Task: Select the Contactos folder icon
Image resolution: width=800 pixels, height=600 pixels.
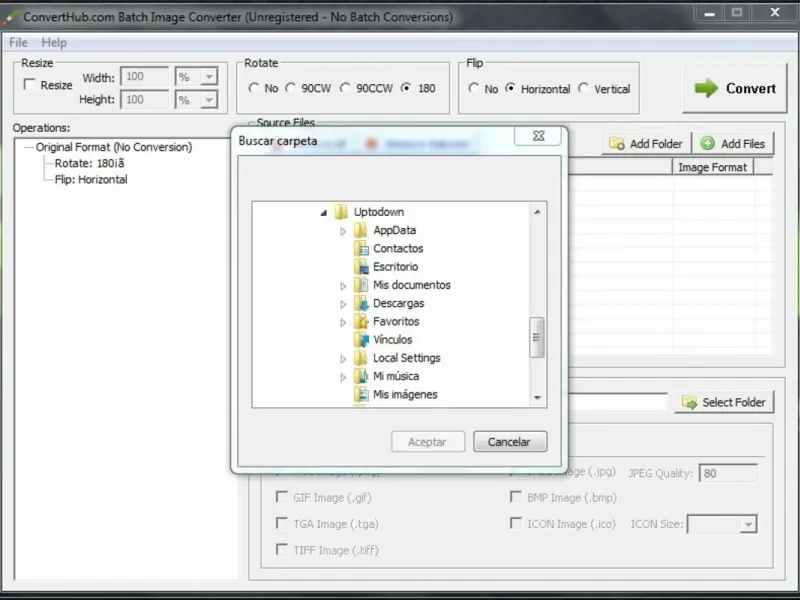Action: (361, 248)
